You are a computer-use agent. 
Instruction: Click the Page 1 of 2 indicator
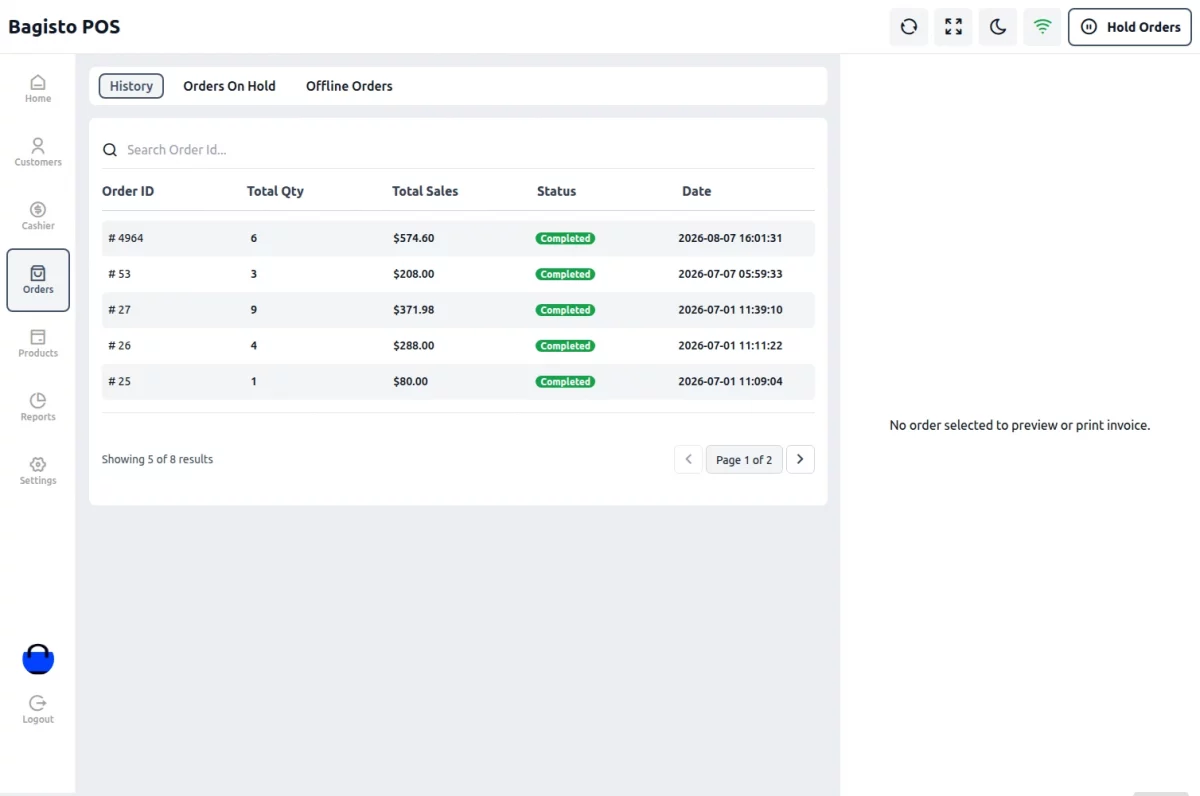coord(744,459)
